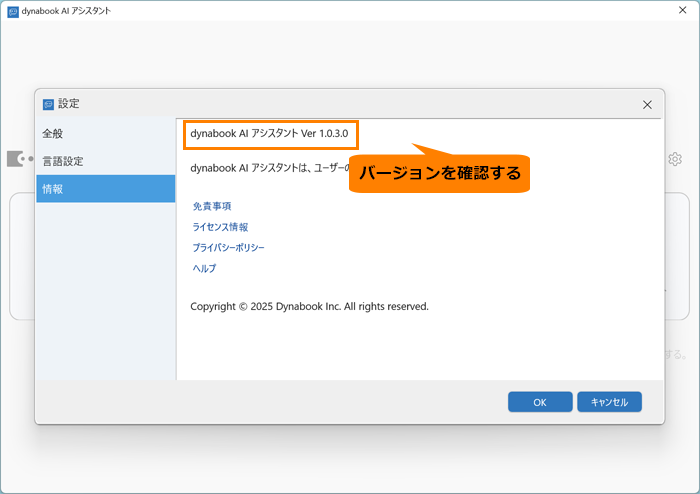Close the 設定 dialog

pos(647,105)
